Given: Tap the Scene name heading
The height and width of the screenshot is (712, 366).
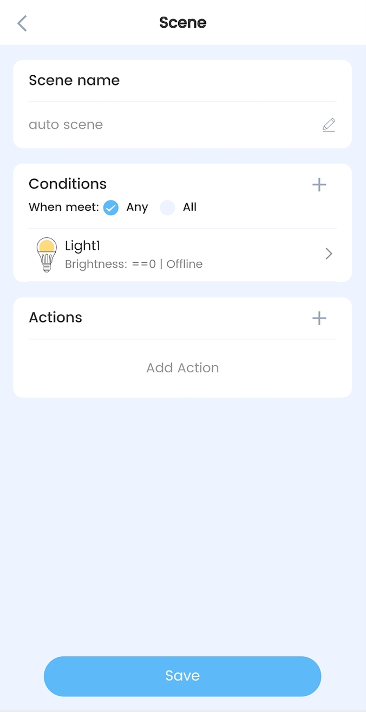Looking at the screenshot, I should 74,80.
